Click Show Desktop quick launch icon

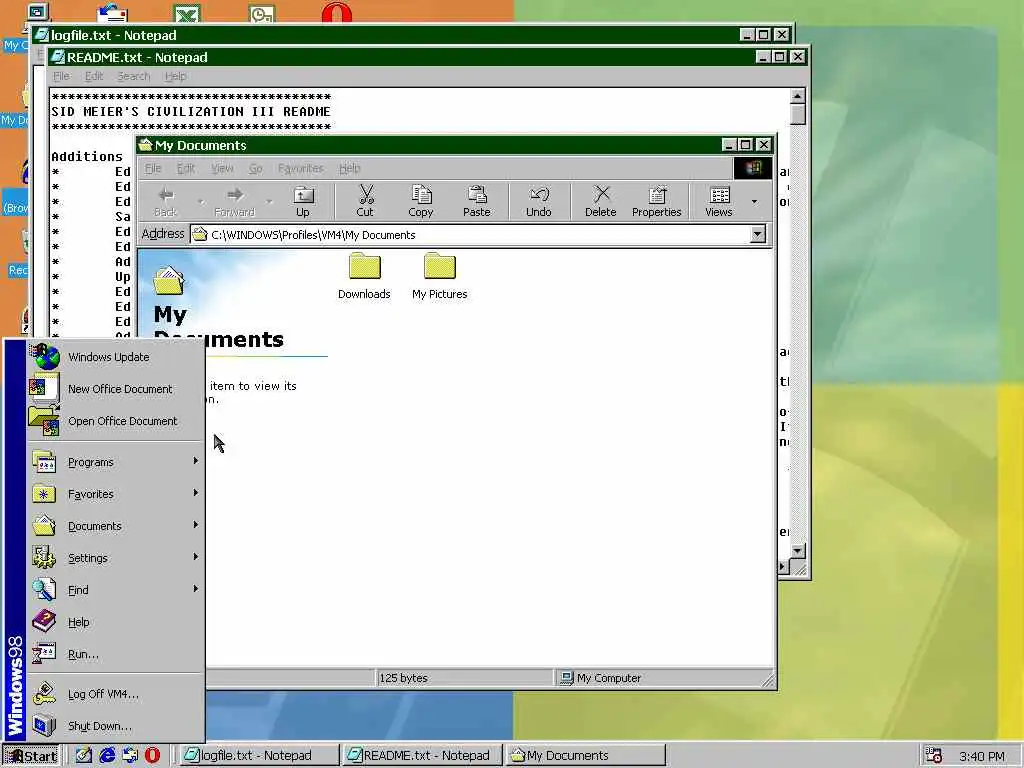pos(84,756)
